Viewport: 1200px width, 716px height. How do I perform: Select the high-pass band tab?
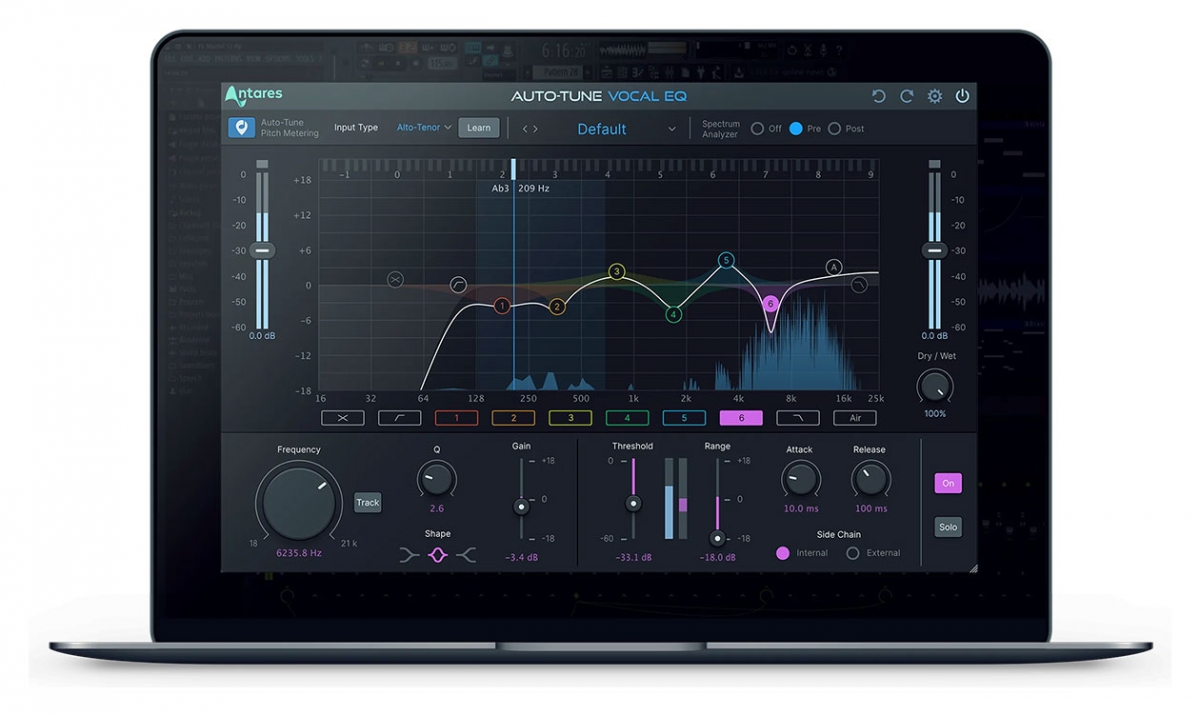(399, 418)
